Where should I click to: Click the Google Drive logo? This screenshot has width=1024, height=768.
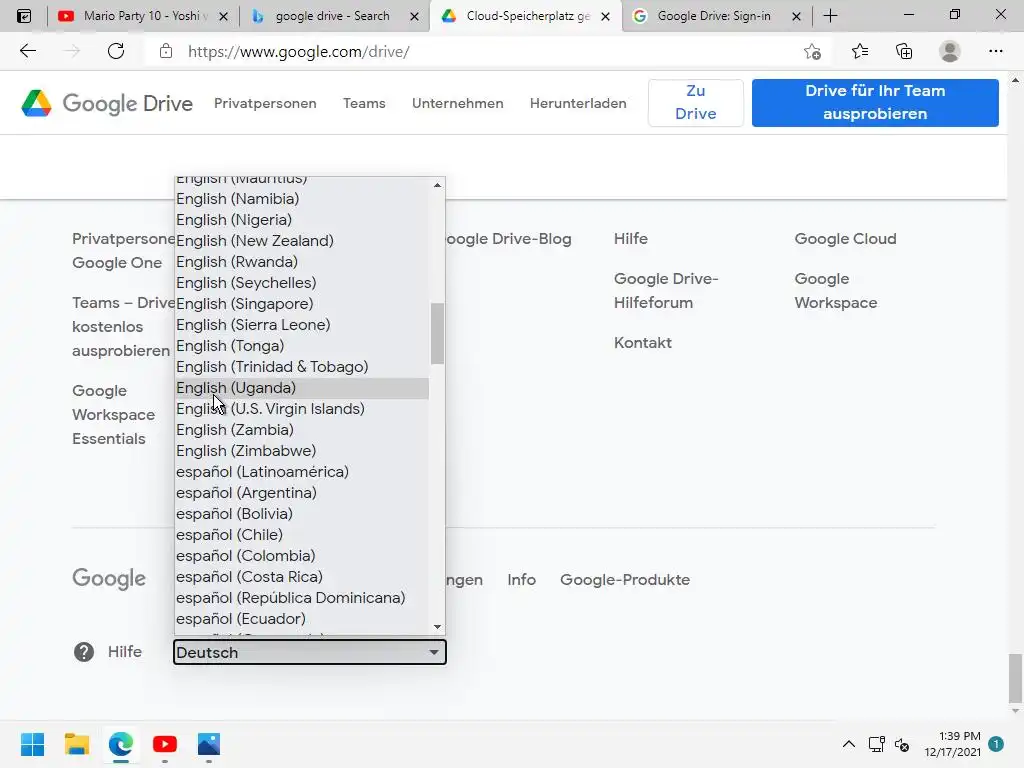[107, 103]
